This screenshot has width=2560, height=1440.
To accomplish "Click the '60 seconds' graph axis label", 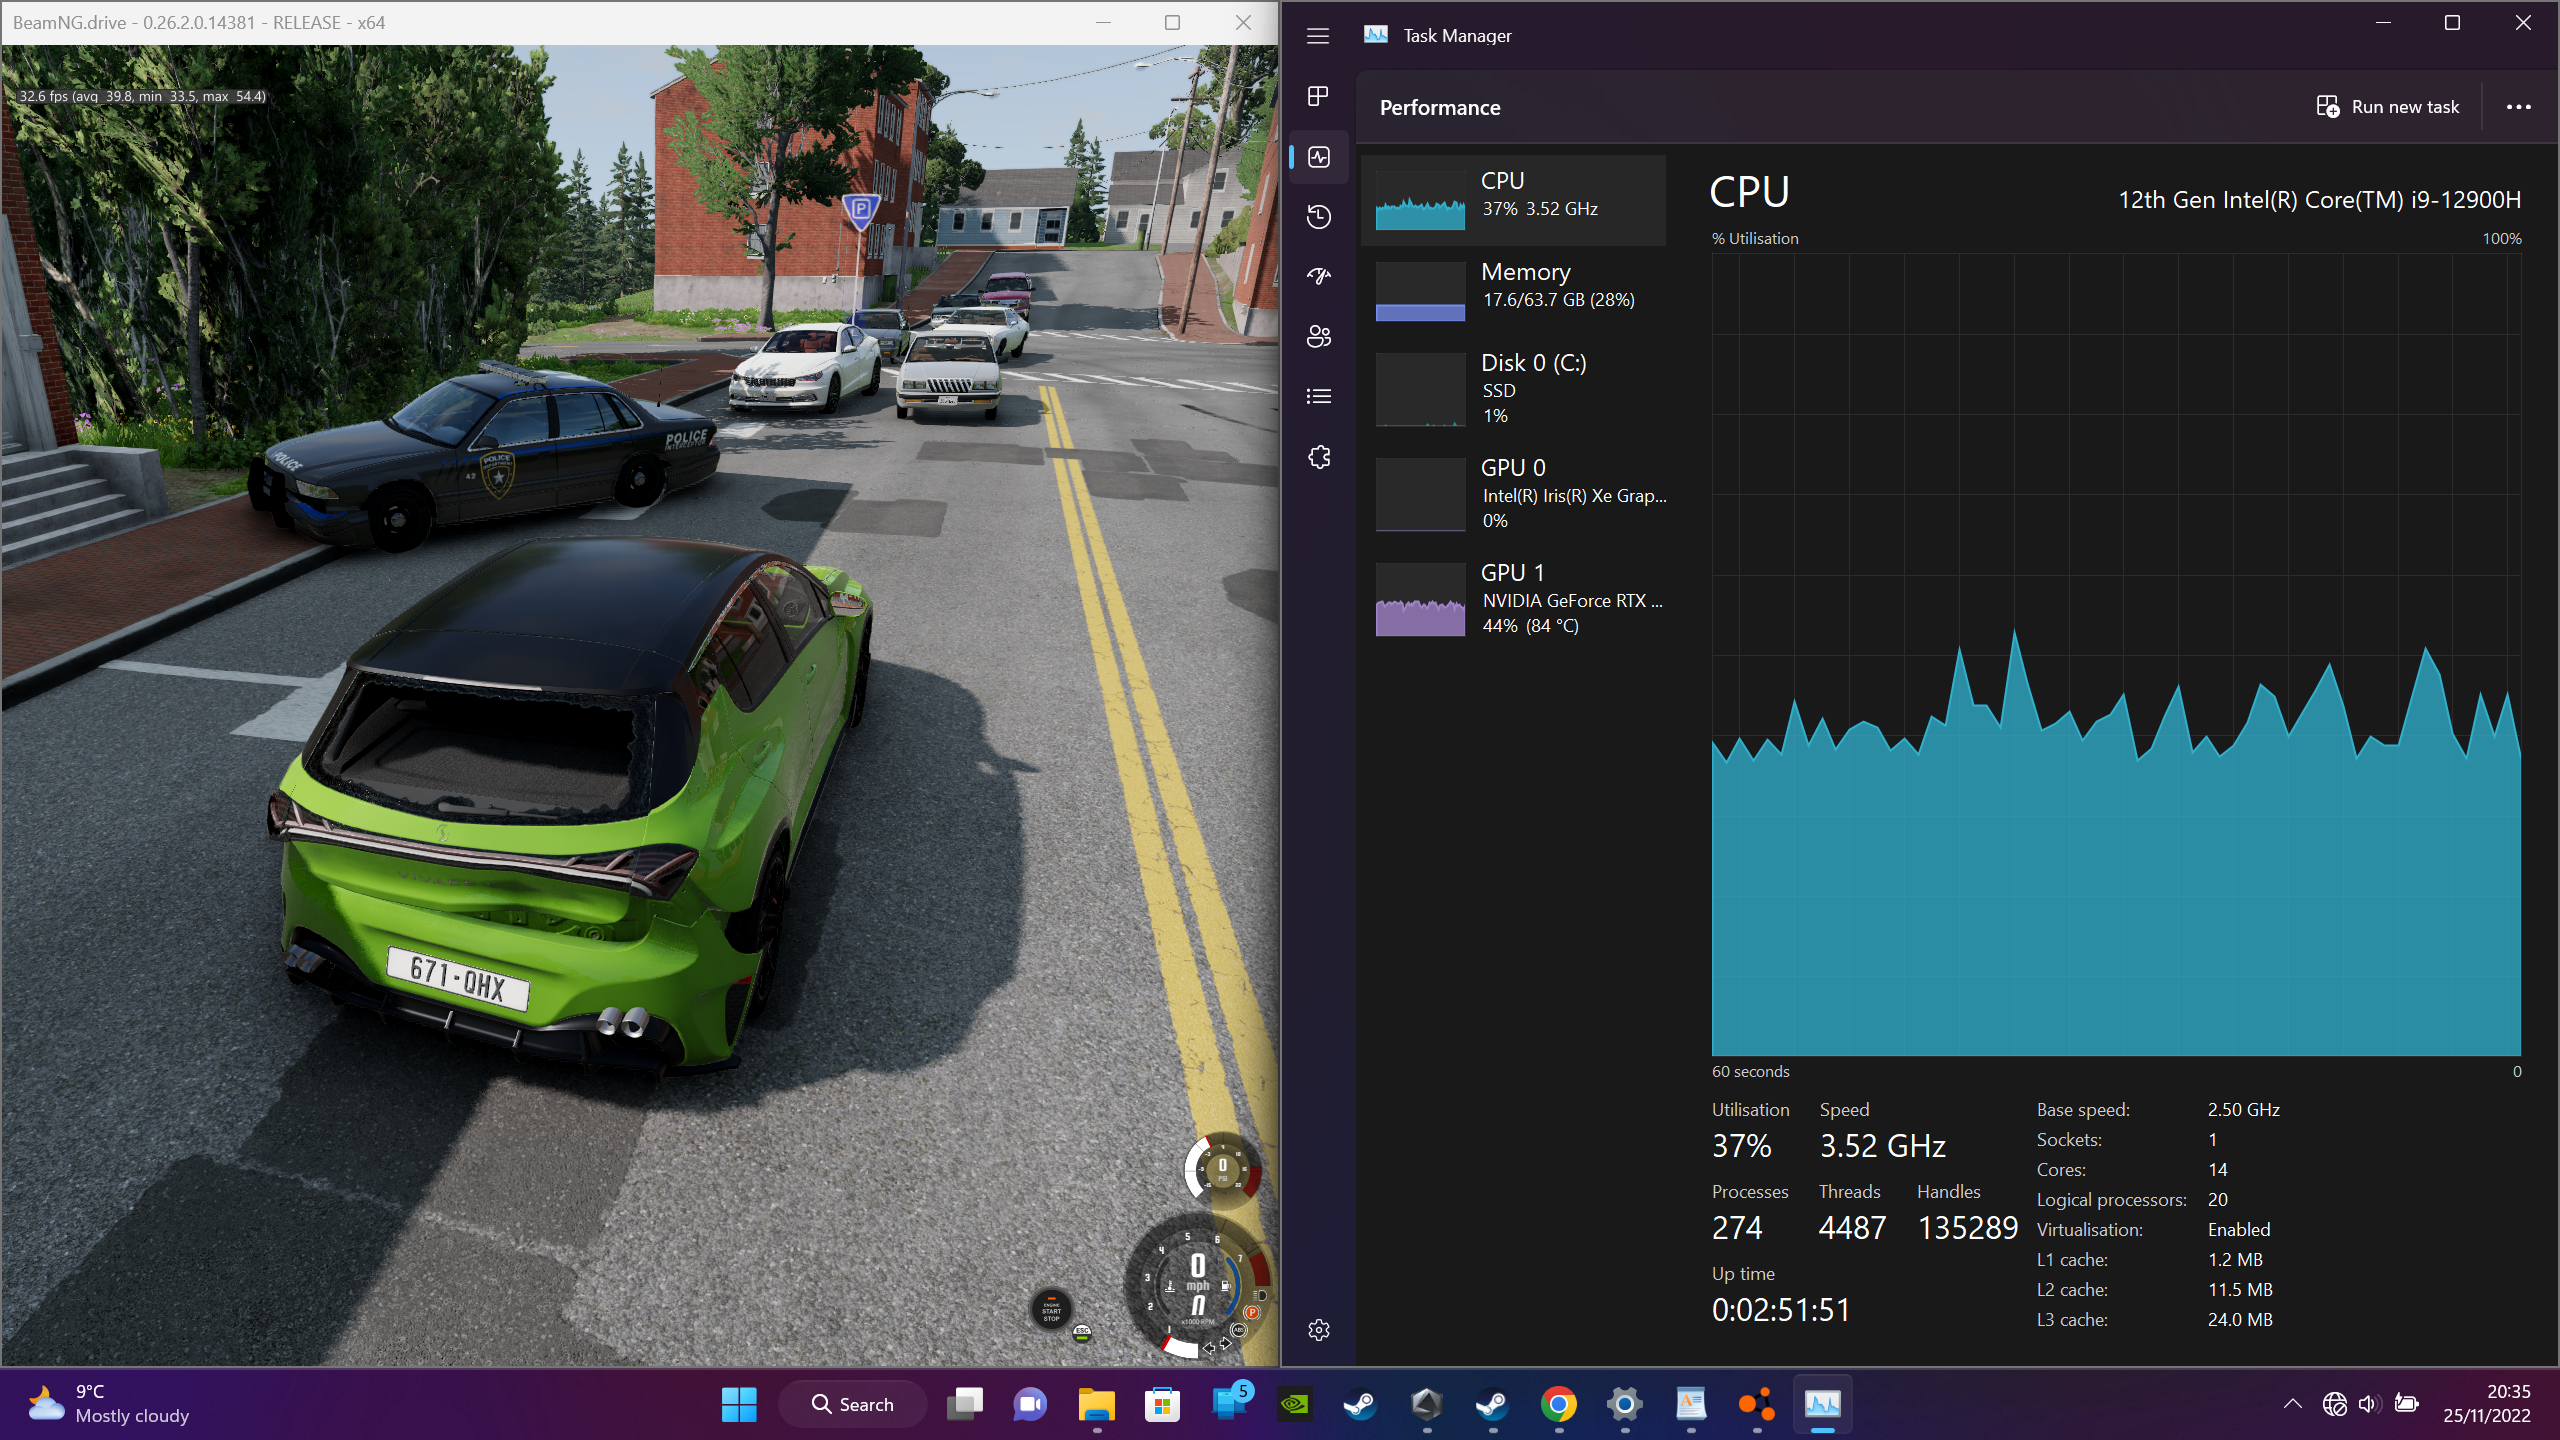I will pyautogui.click(x=1750, y=1072).
